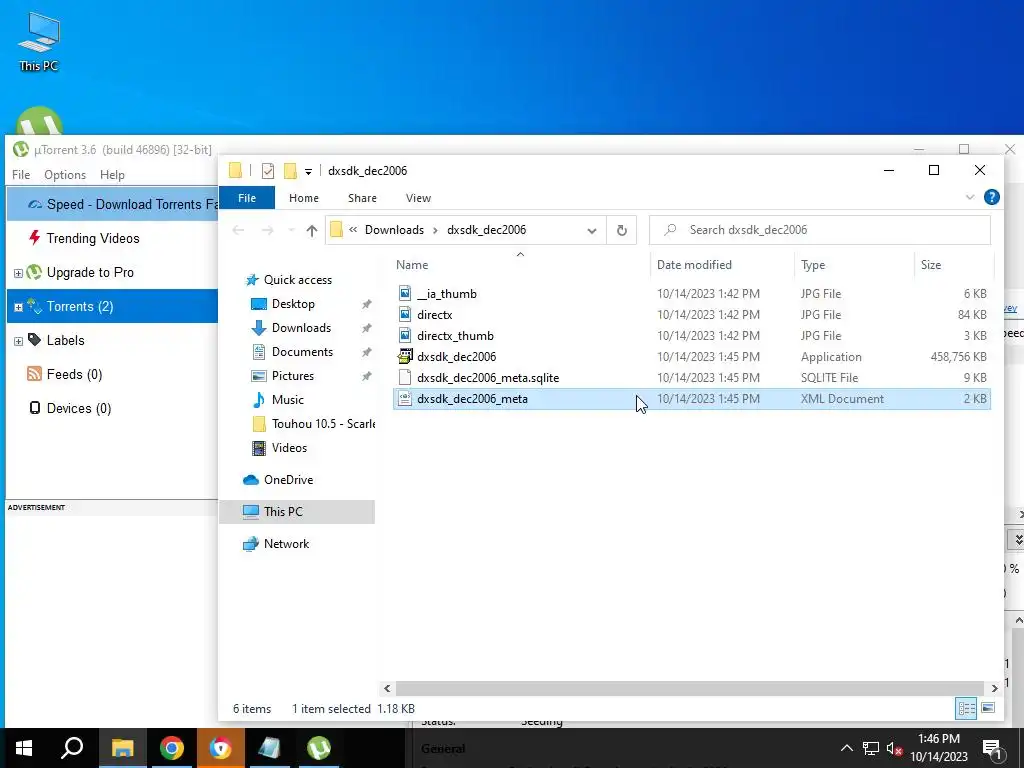Select the dxsdk_dec2006 application file

(x=692, y=357)
